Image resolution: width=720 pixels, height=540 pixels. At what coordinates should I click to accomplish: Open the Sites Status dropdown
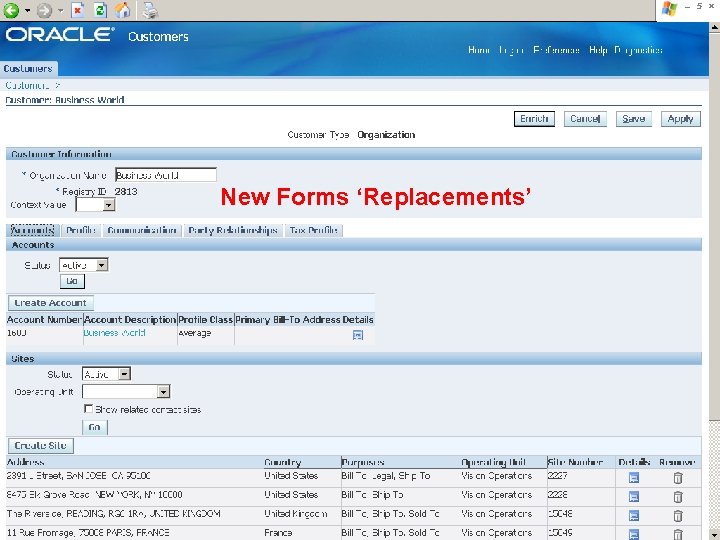pyautogui.click(x=106, y=374)
